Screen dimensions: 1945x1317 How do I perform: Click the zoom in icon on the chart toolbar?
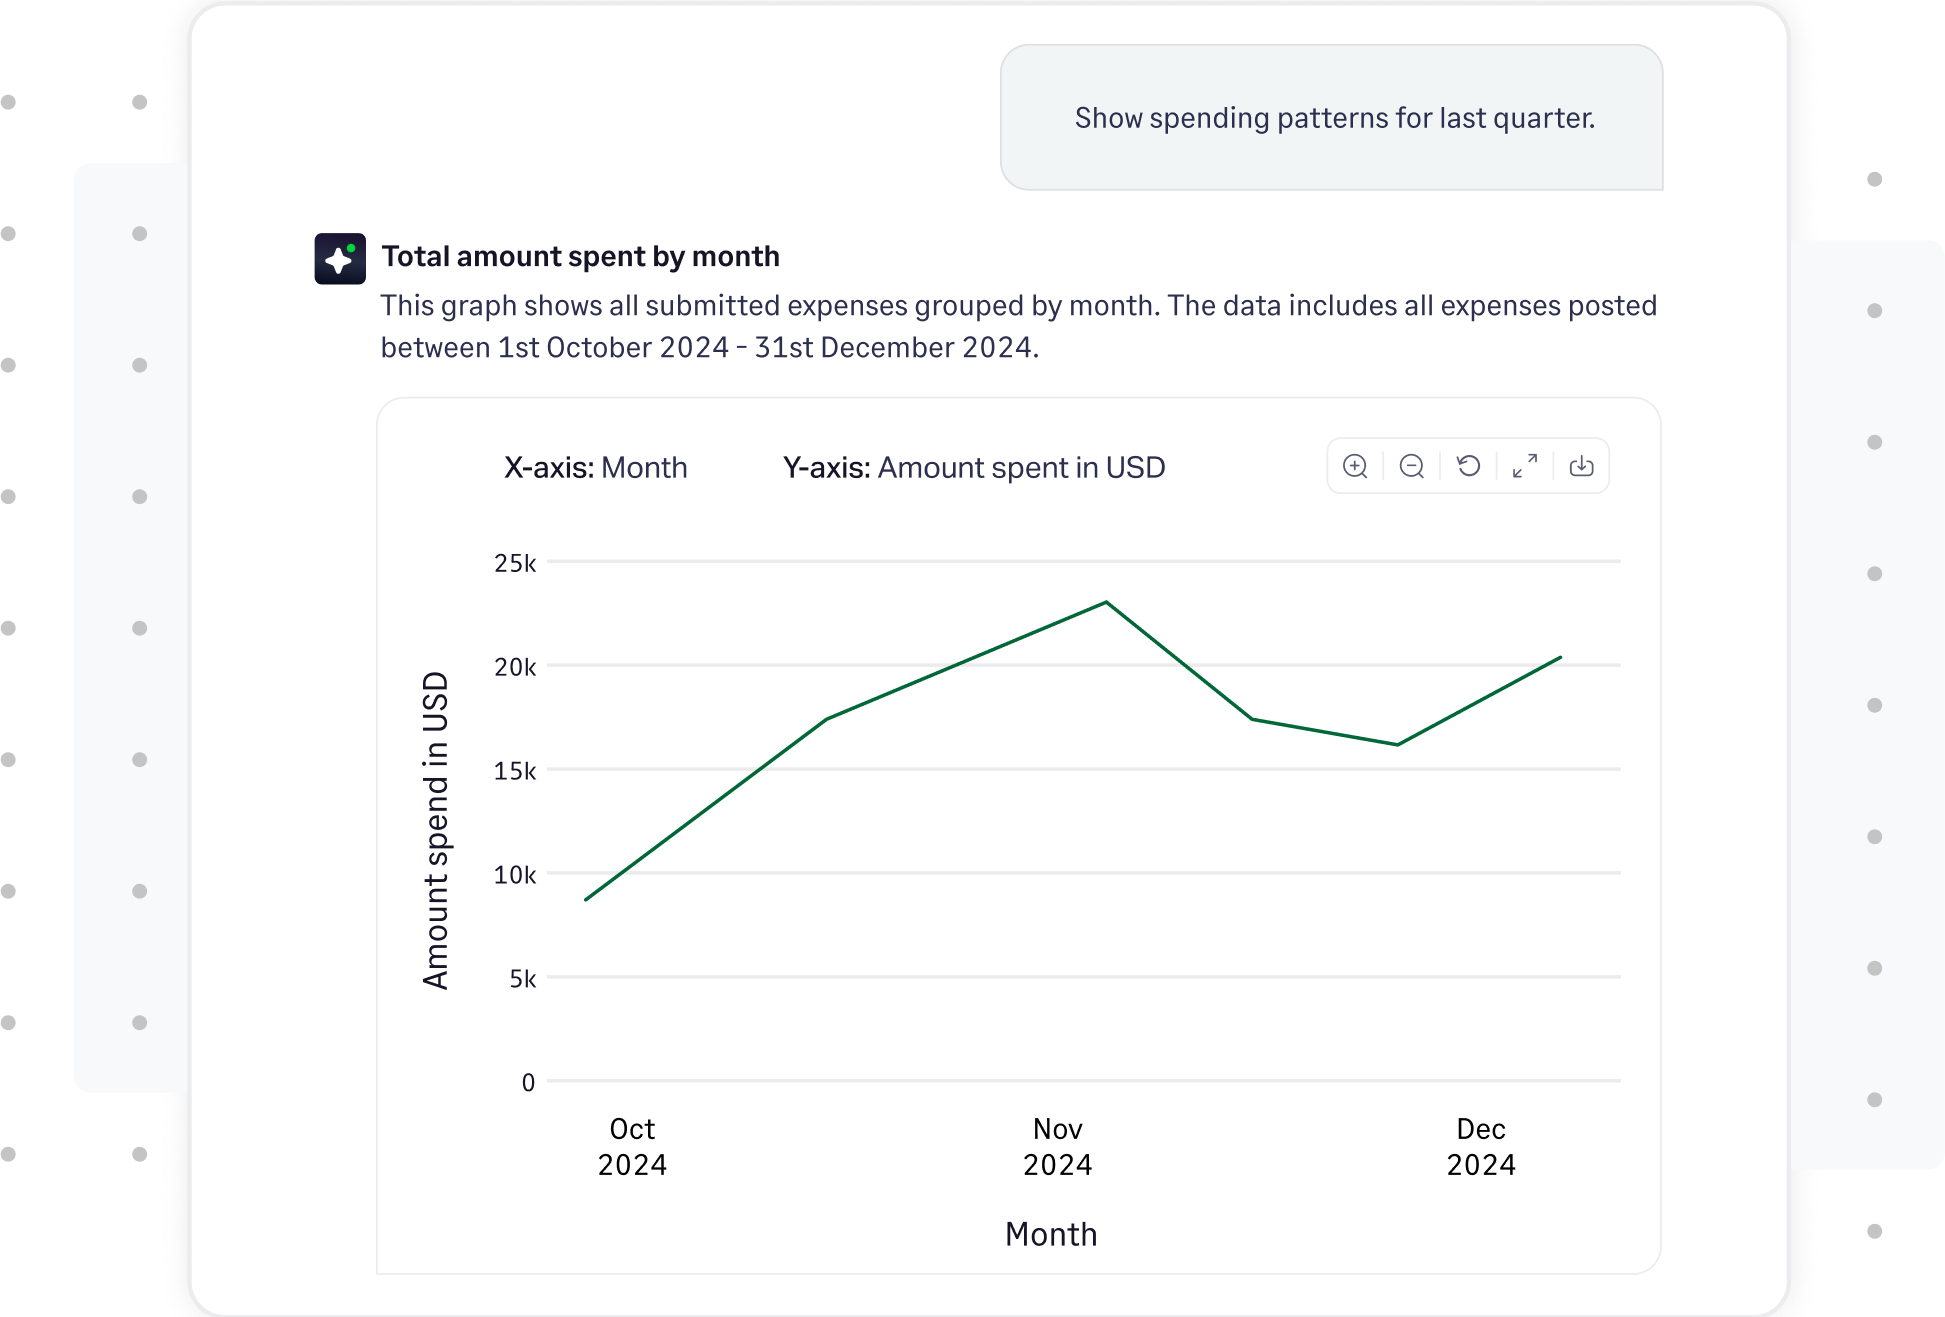point(1355,465)
